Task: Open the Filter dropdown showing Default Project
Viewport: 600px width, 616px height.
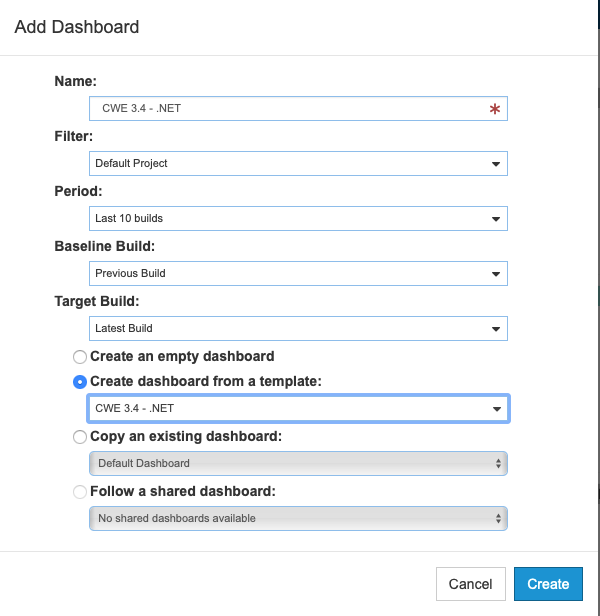Action: [298, 163]
